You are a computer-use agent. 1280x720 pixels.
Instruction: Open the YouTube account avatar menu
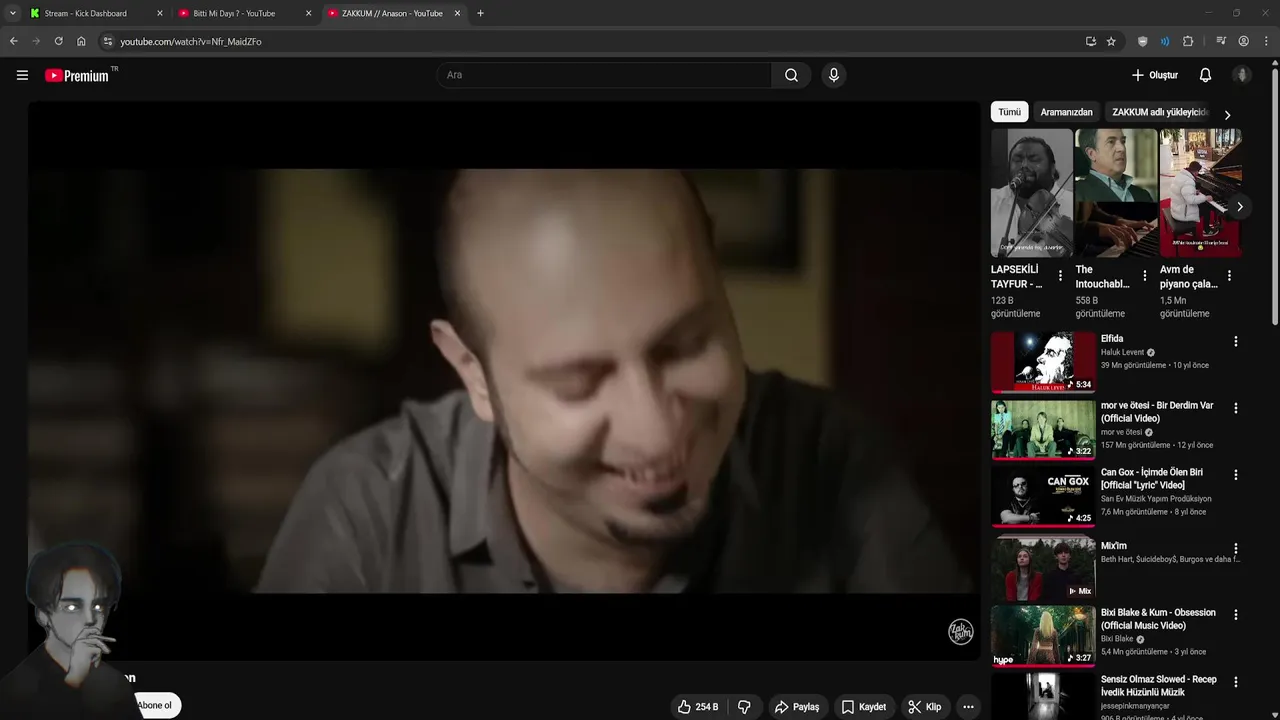click(x=1242, y=75)
